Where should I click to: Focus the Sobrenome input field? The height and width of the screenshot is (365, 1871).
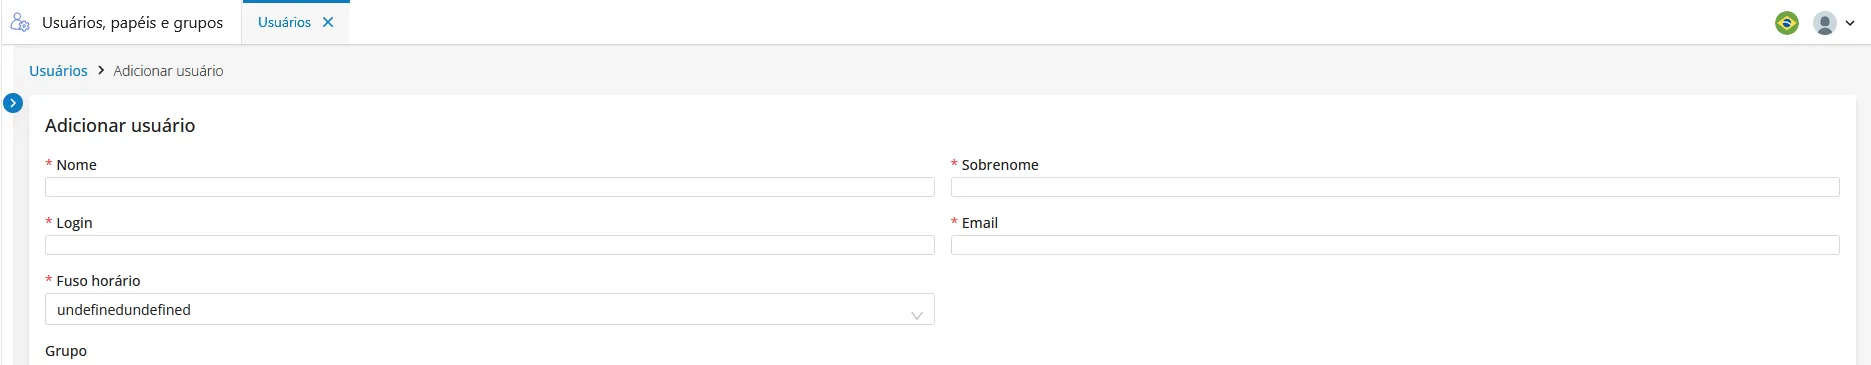1395,187
